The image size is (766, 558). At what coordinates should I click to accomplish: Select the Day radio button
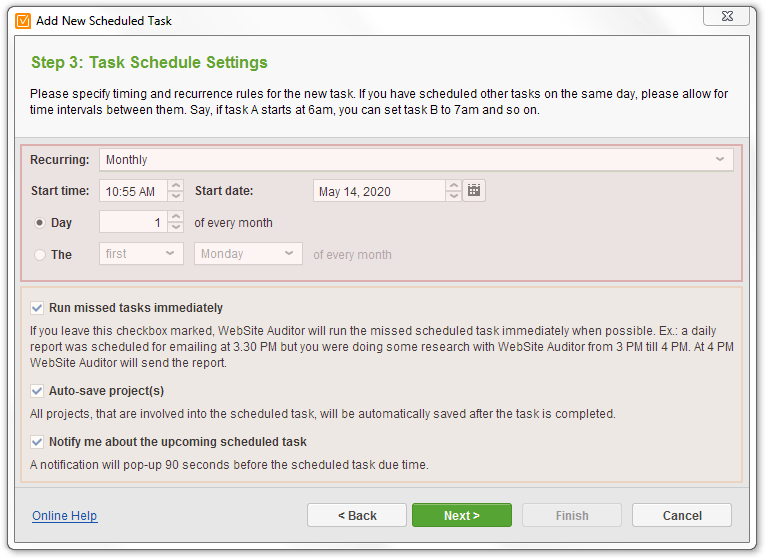point(40,223)
